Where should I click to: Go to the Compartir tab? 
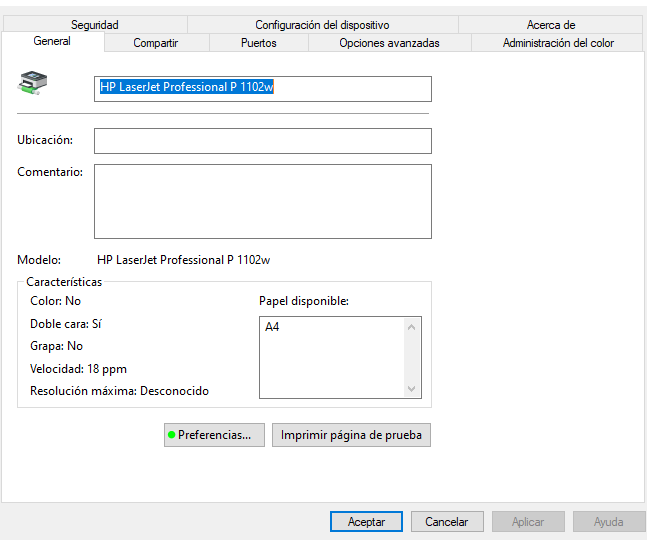156,43
